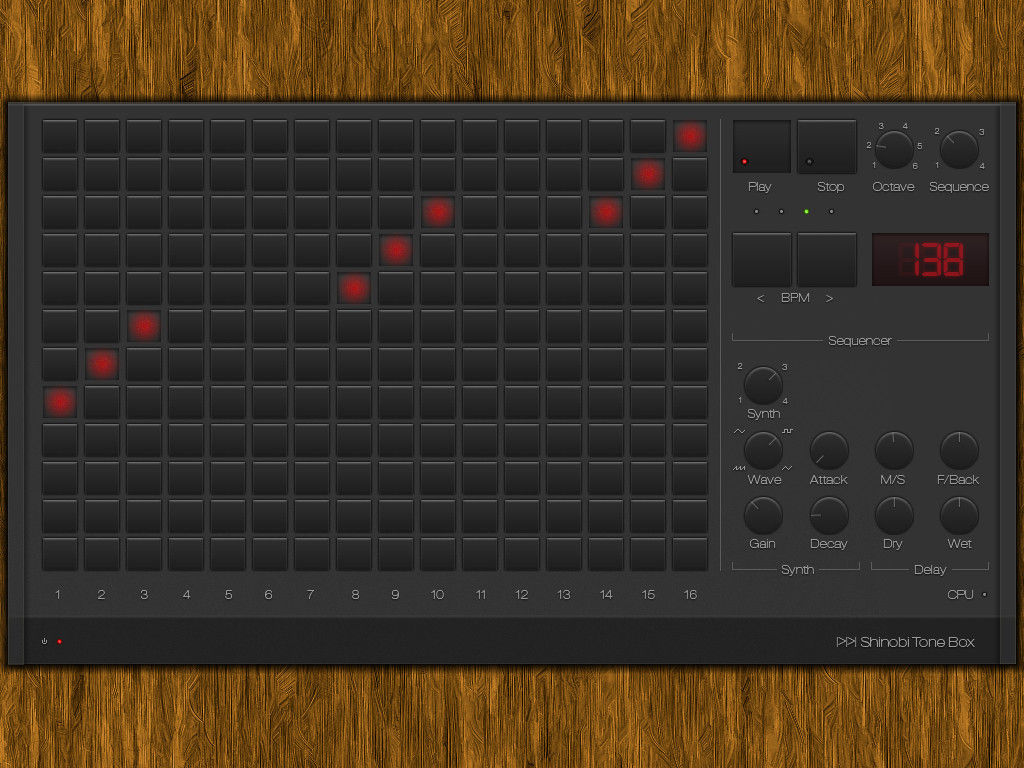Viewport: 1024px width, 768px height.
Task: Adjust the Dry delay knob
Action: 893,515
